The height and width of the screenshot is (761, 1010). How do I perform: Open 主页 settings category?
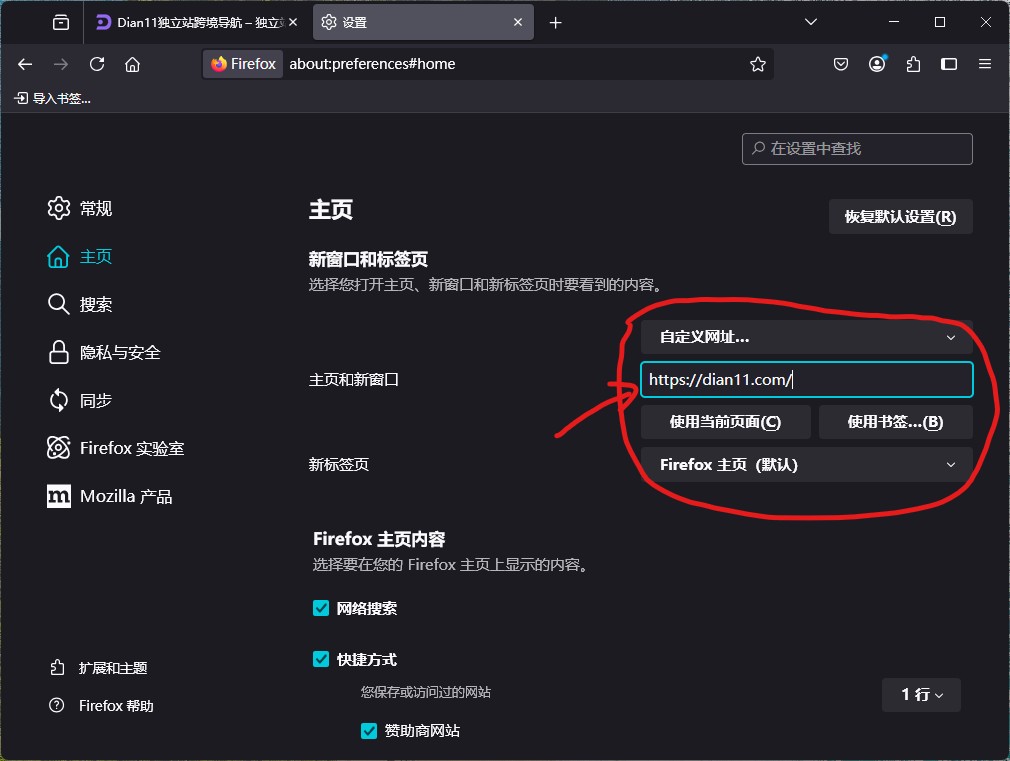[80, 256]
